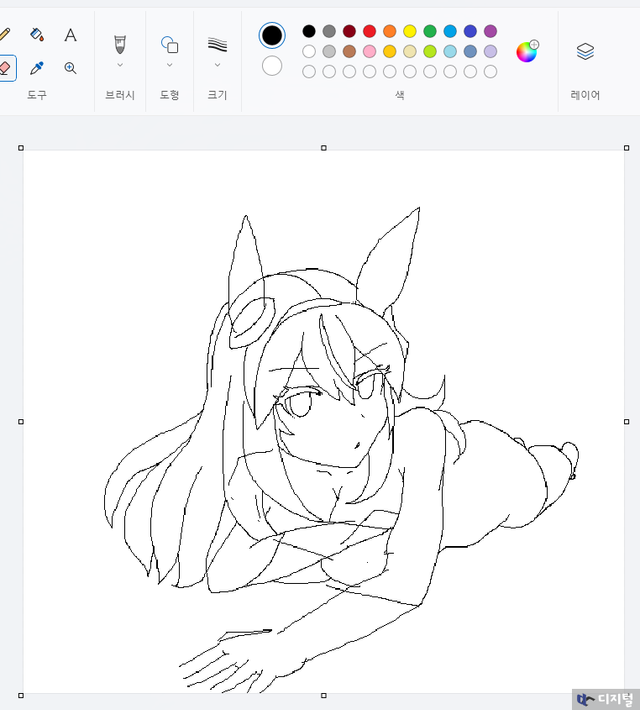Screen dimensions: 640x710
Task: Pick the black palette color
Action: pyautogui.click(x=309, y=31)
